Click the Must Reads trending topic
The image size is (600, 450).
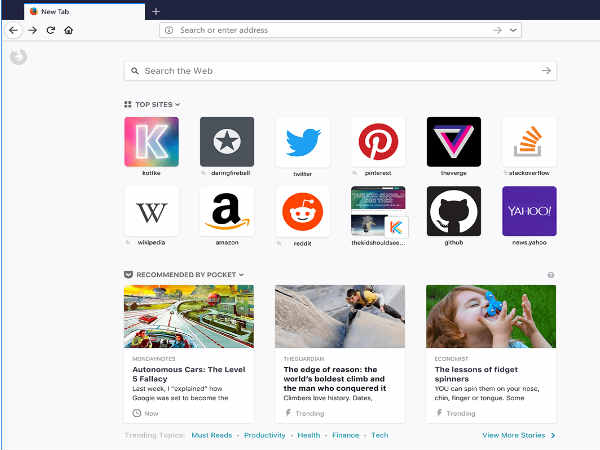211,435
